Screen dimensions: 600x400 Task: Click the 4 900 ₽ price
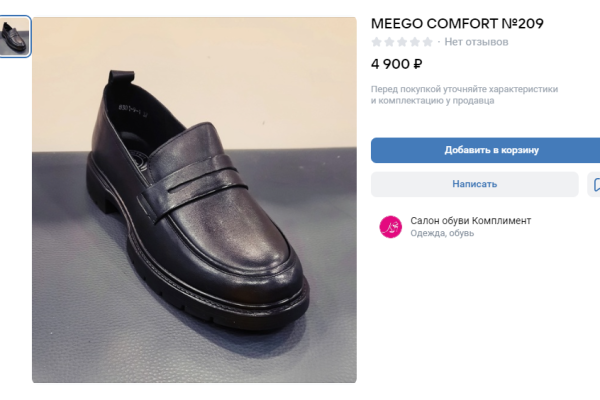[x=396, y=65]
